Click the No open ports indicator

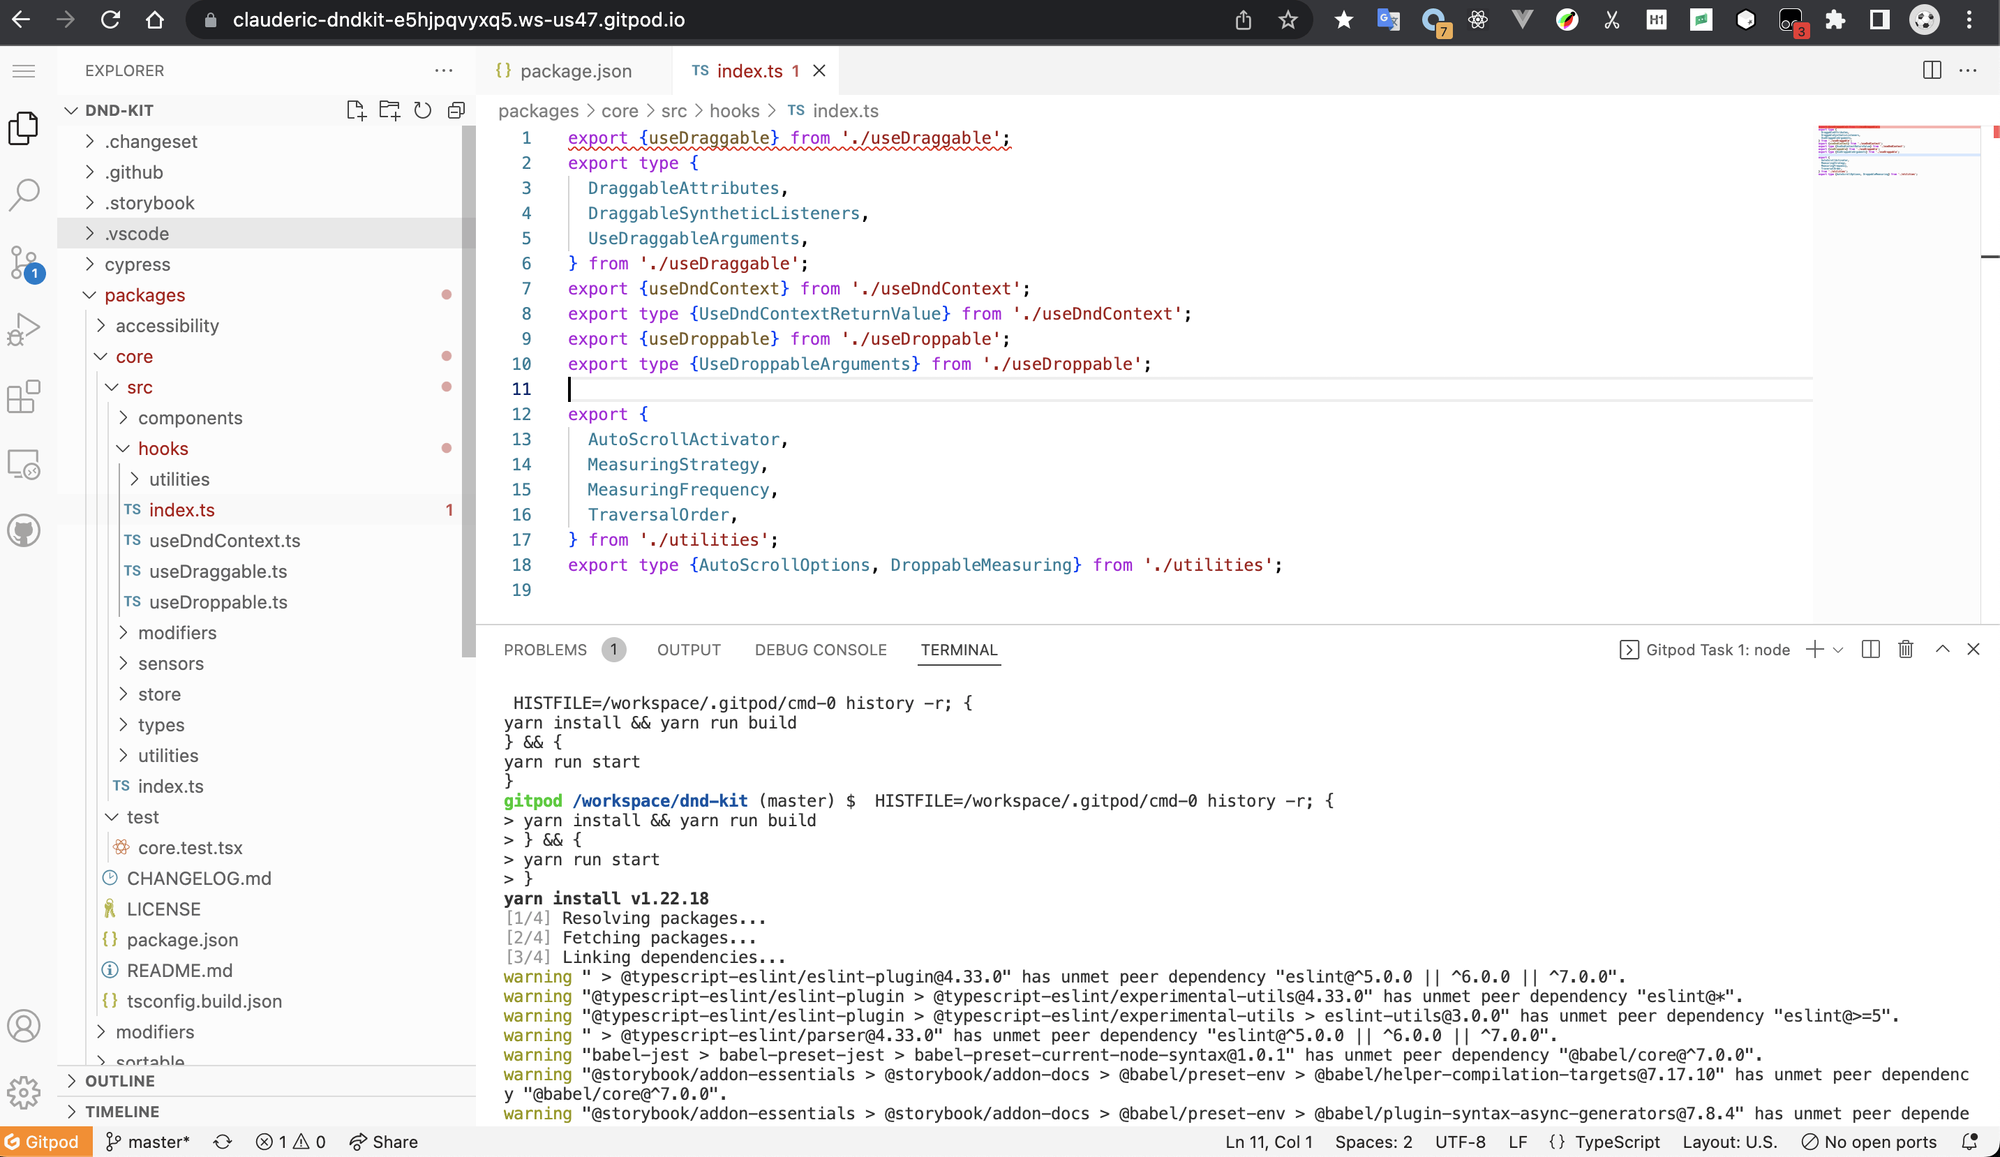[1868, 1142]
